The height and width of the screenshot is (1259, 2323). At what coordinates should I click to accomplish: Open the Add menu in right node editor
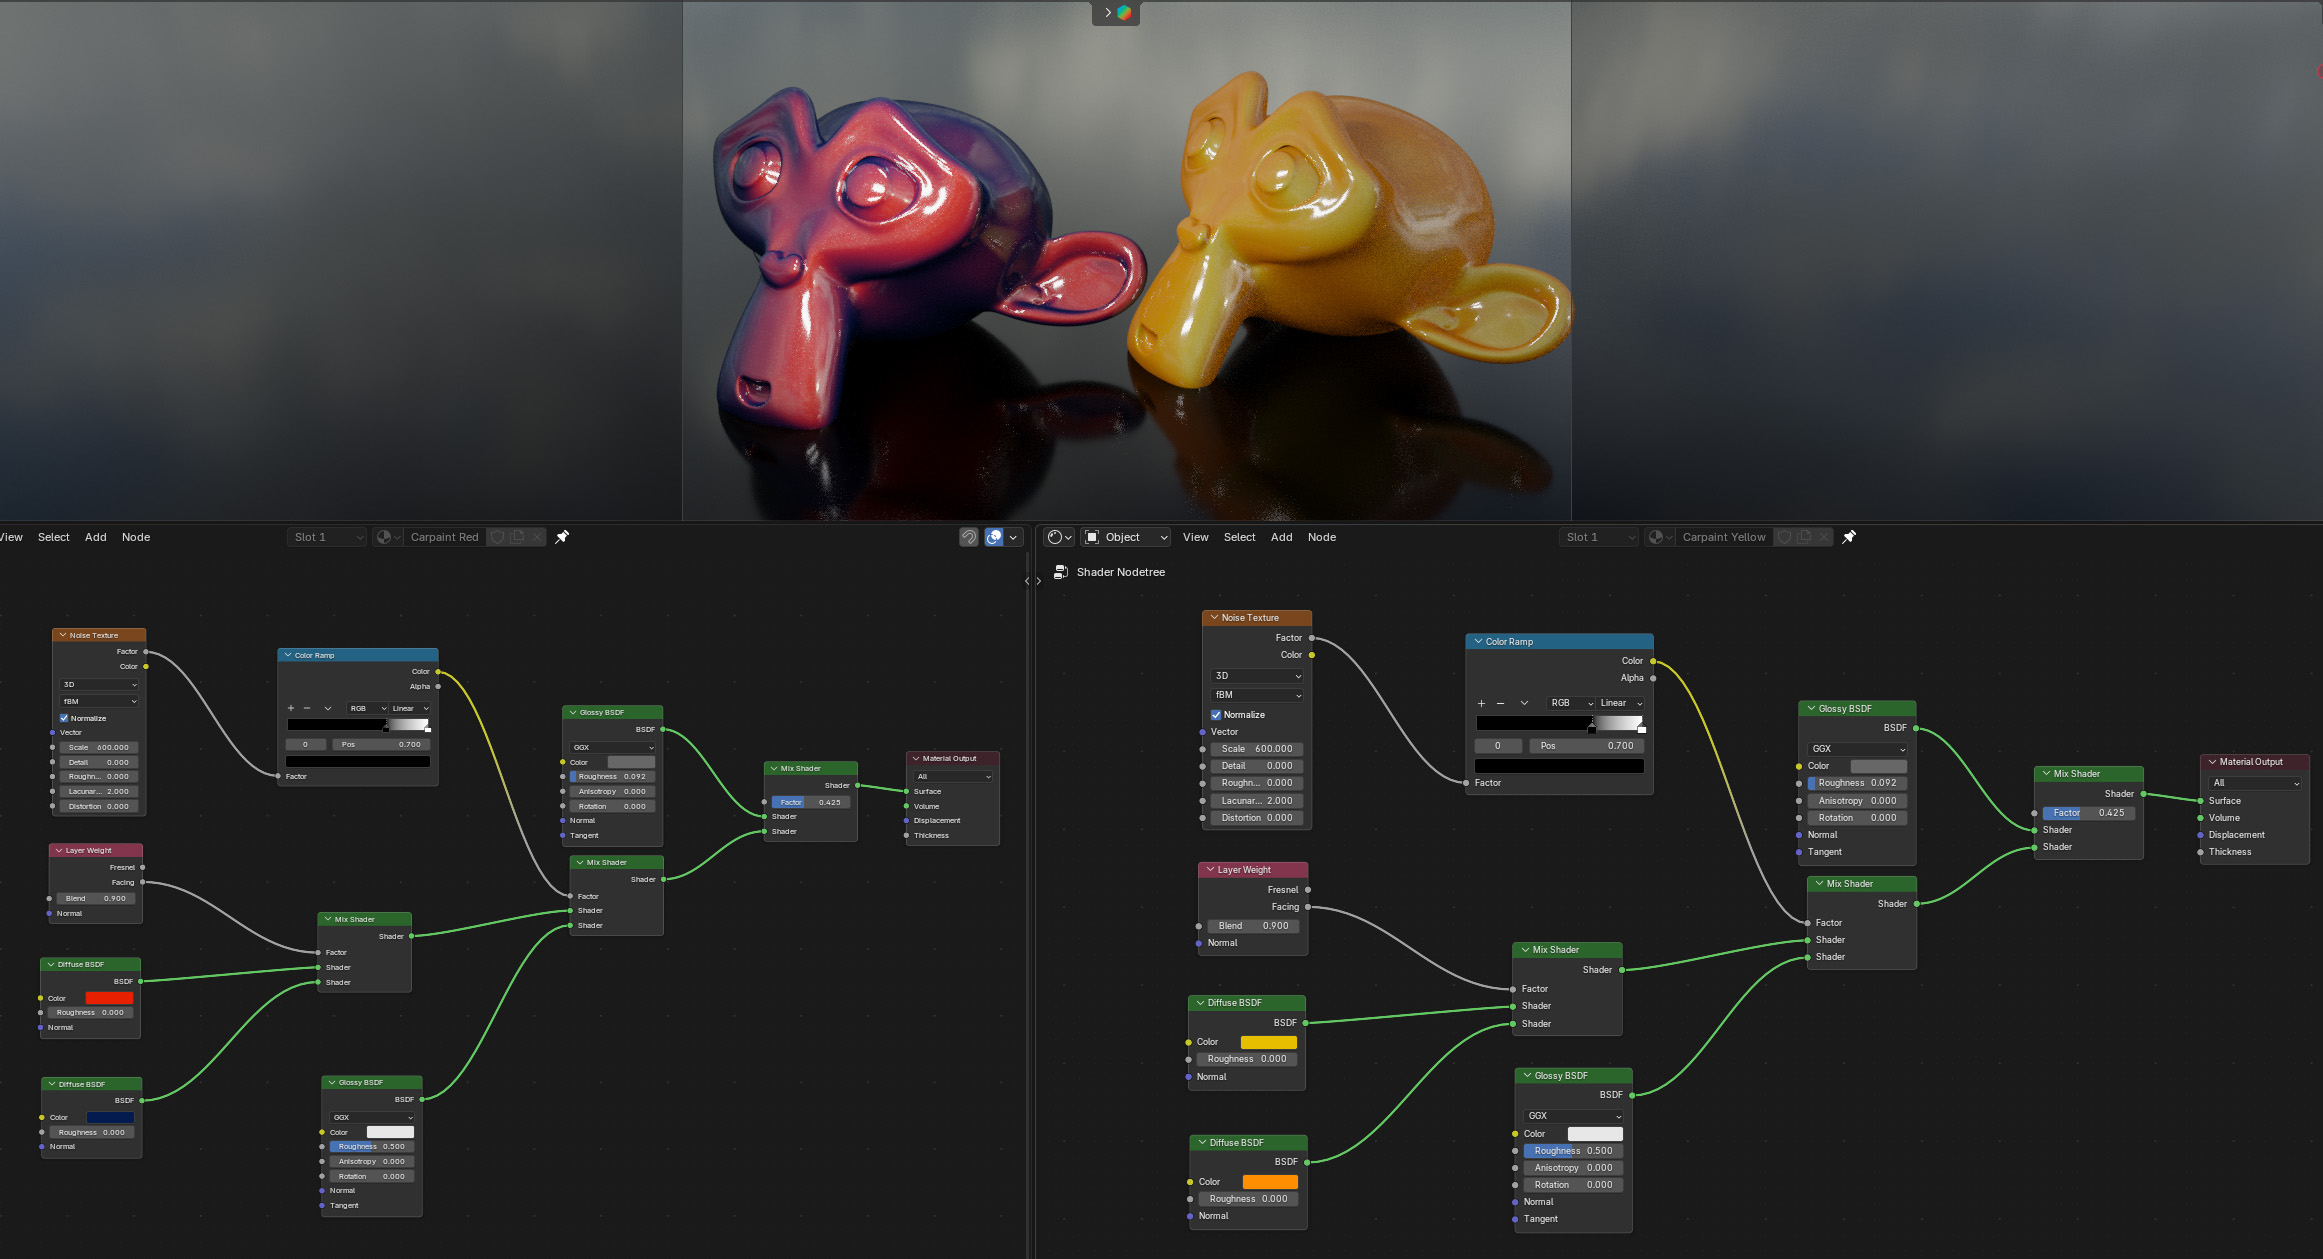coord(1281,537)
